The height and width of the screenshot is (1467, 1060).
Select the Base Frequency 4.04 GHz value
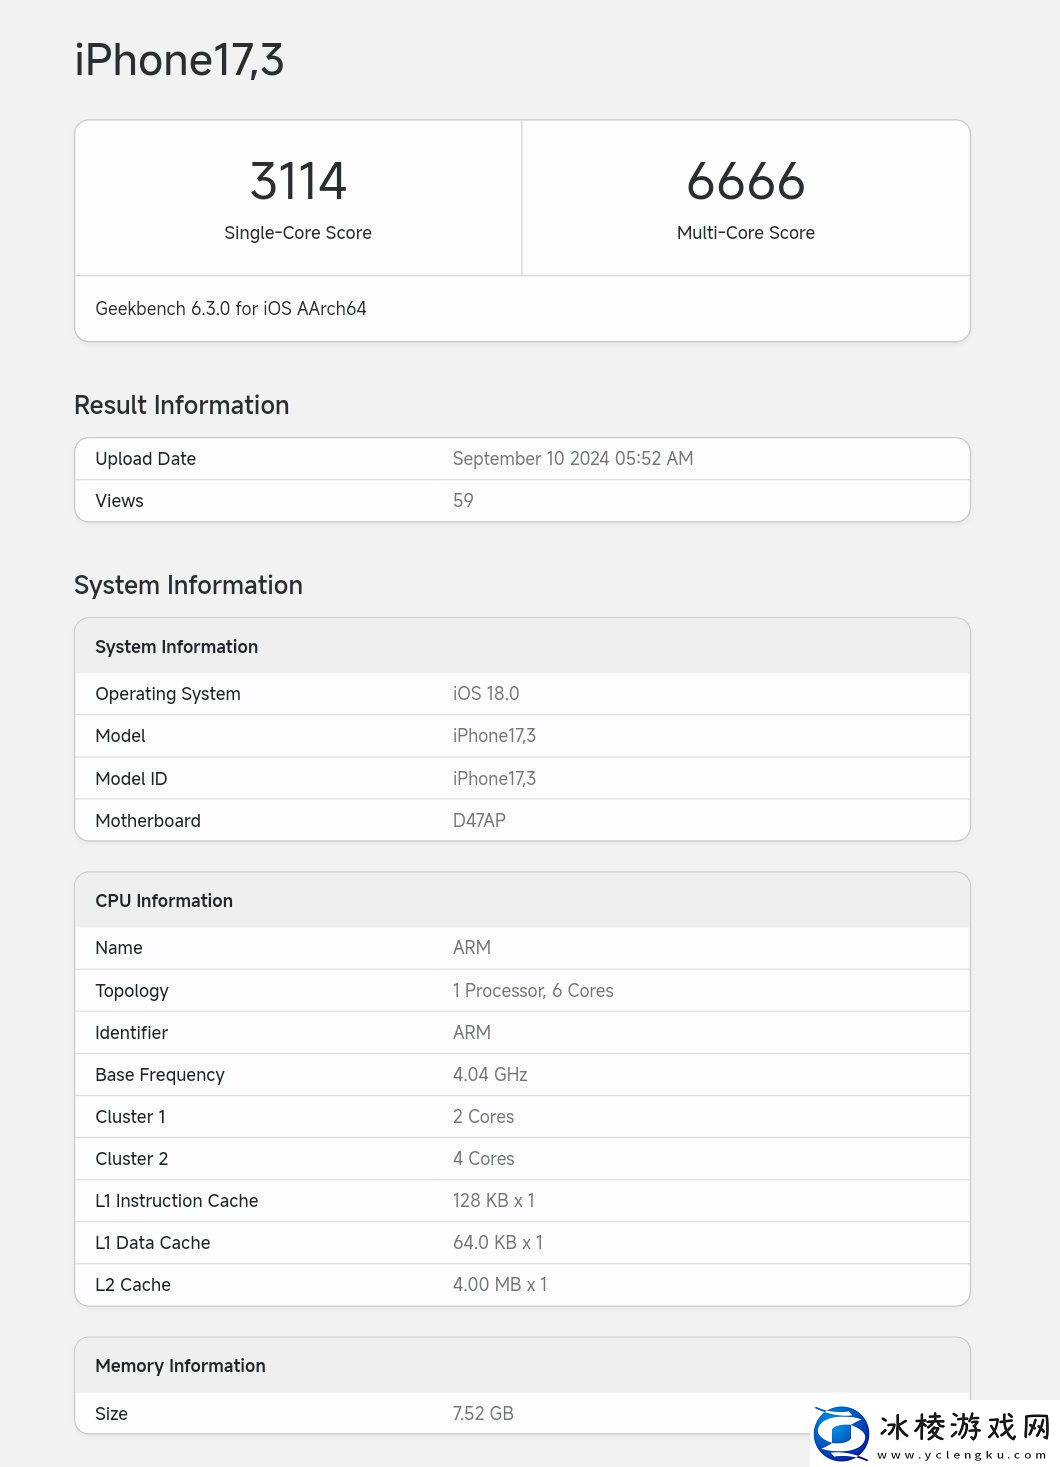490,1074
